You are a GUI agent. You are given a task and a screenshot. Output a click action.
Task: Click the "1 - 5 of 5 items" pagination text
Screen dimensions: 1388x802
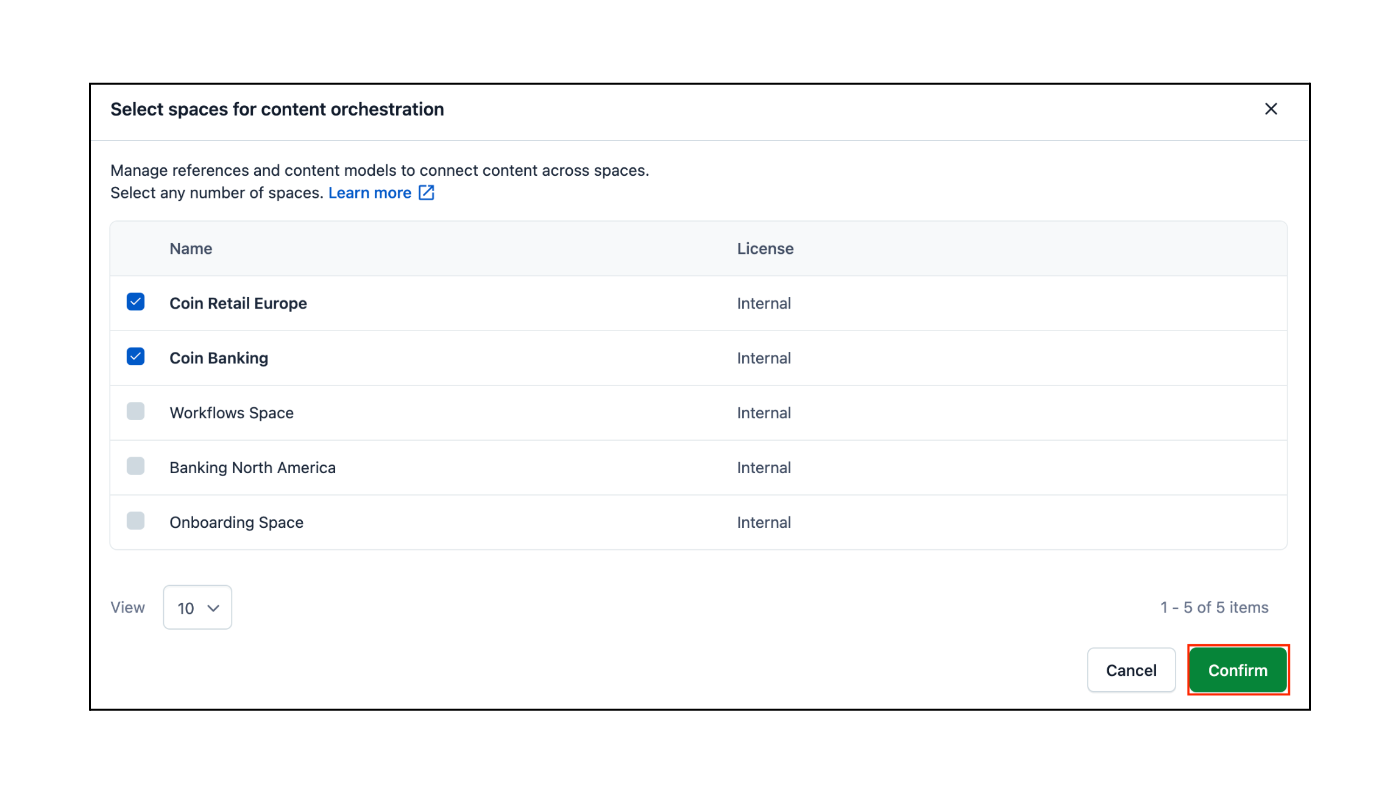(x=1214, y=607)
